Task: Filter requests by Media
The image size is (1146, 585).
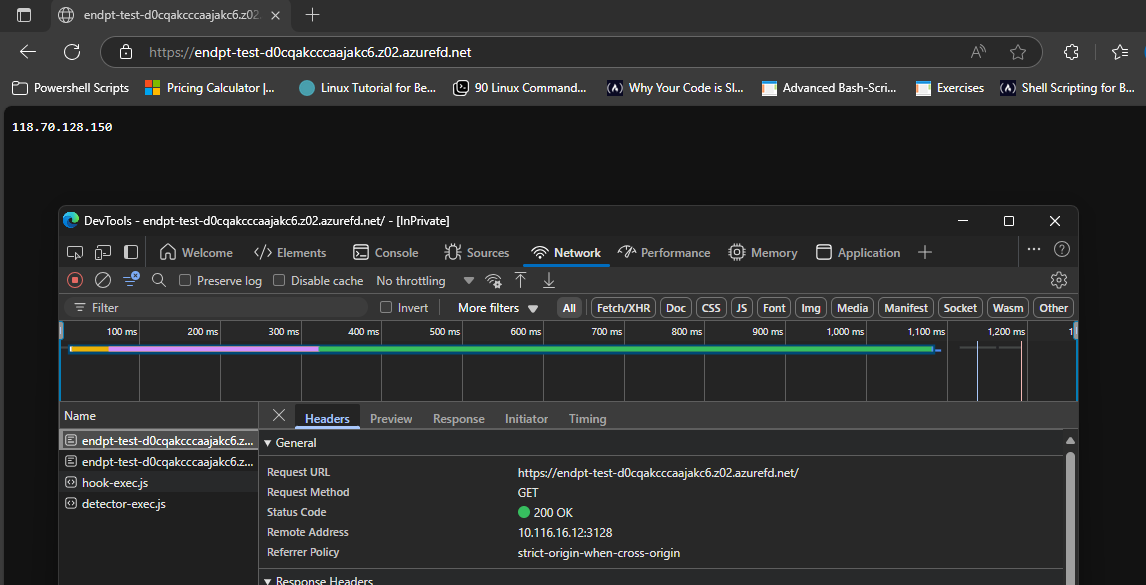Action: pos(852,308)
